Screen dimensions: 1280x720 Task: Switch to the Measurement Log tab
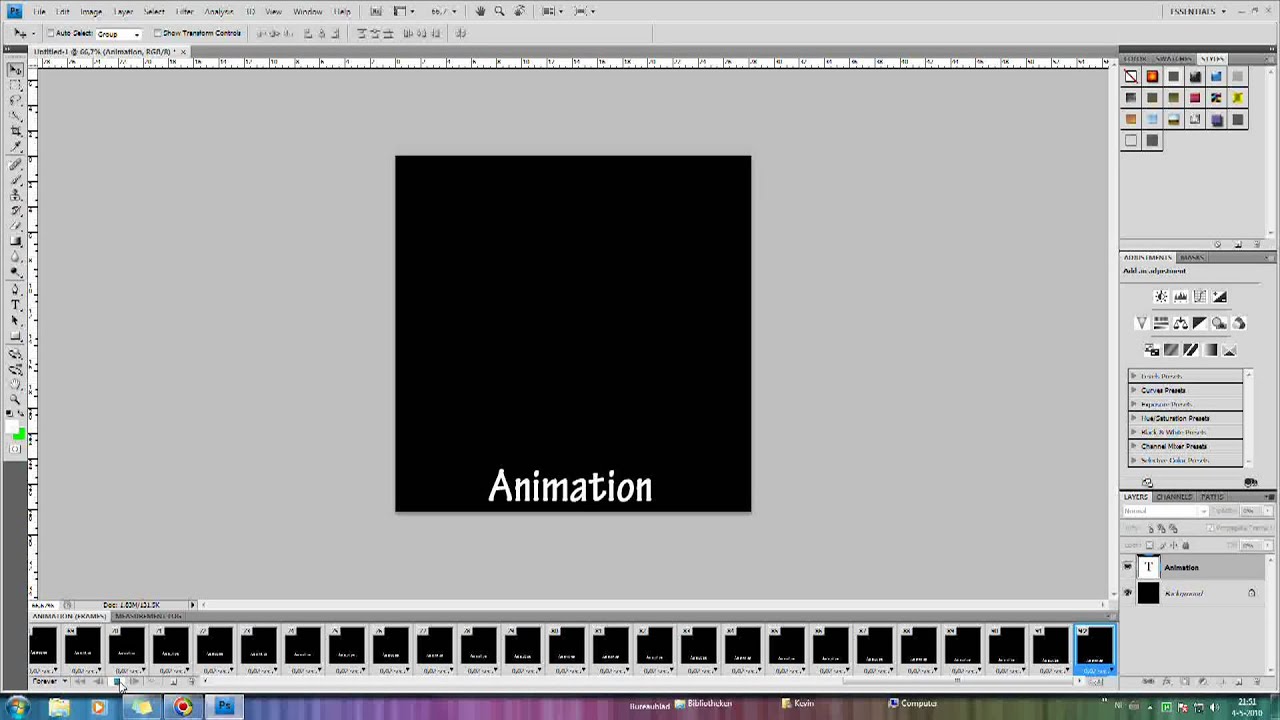(148, 616)
